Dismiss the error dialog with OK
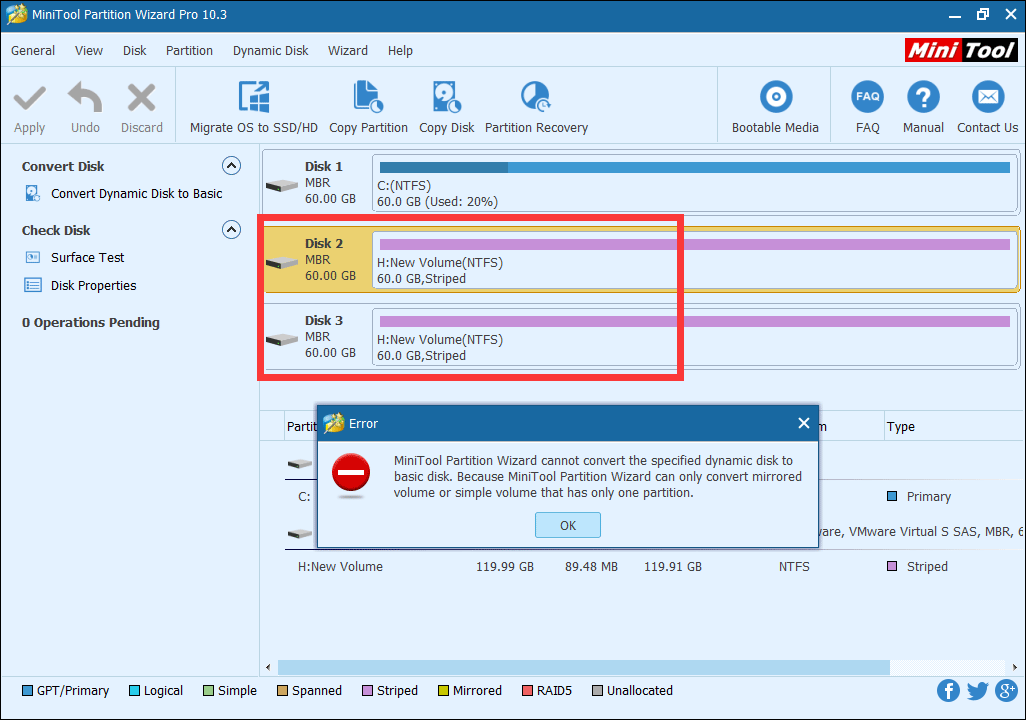 (x=567, y=524)
